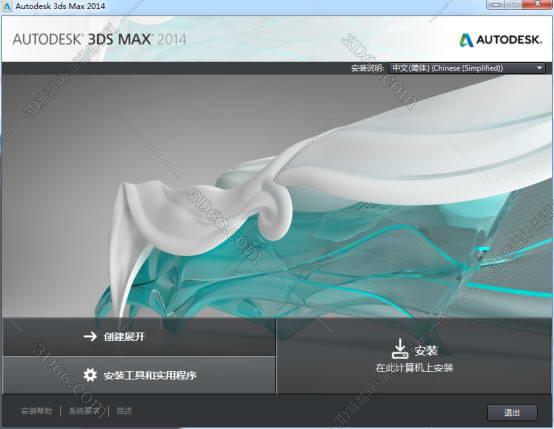This screenshot has width=554, height=429.
Task: Open the 系统要求 link
Action: pyautogui.click(x=84, y=411)
